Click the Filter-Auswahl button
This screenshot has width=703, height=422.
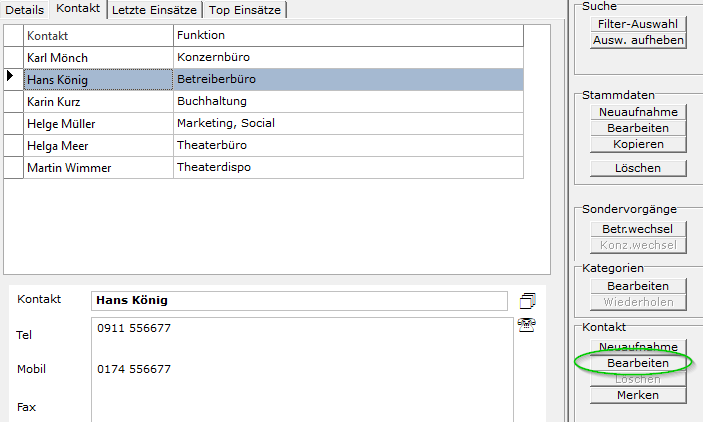(x=637, y=24)
